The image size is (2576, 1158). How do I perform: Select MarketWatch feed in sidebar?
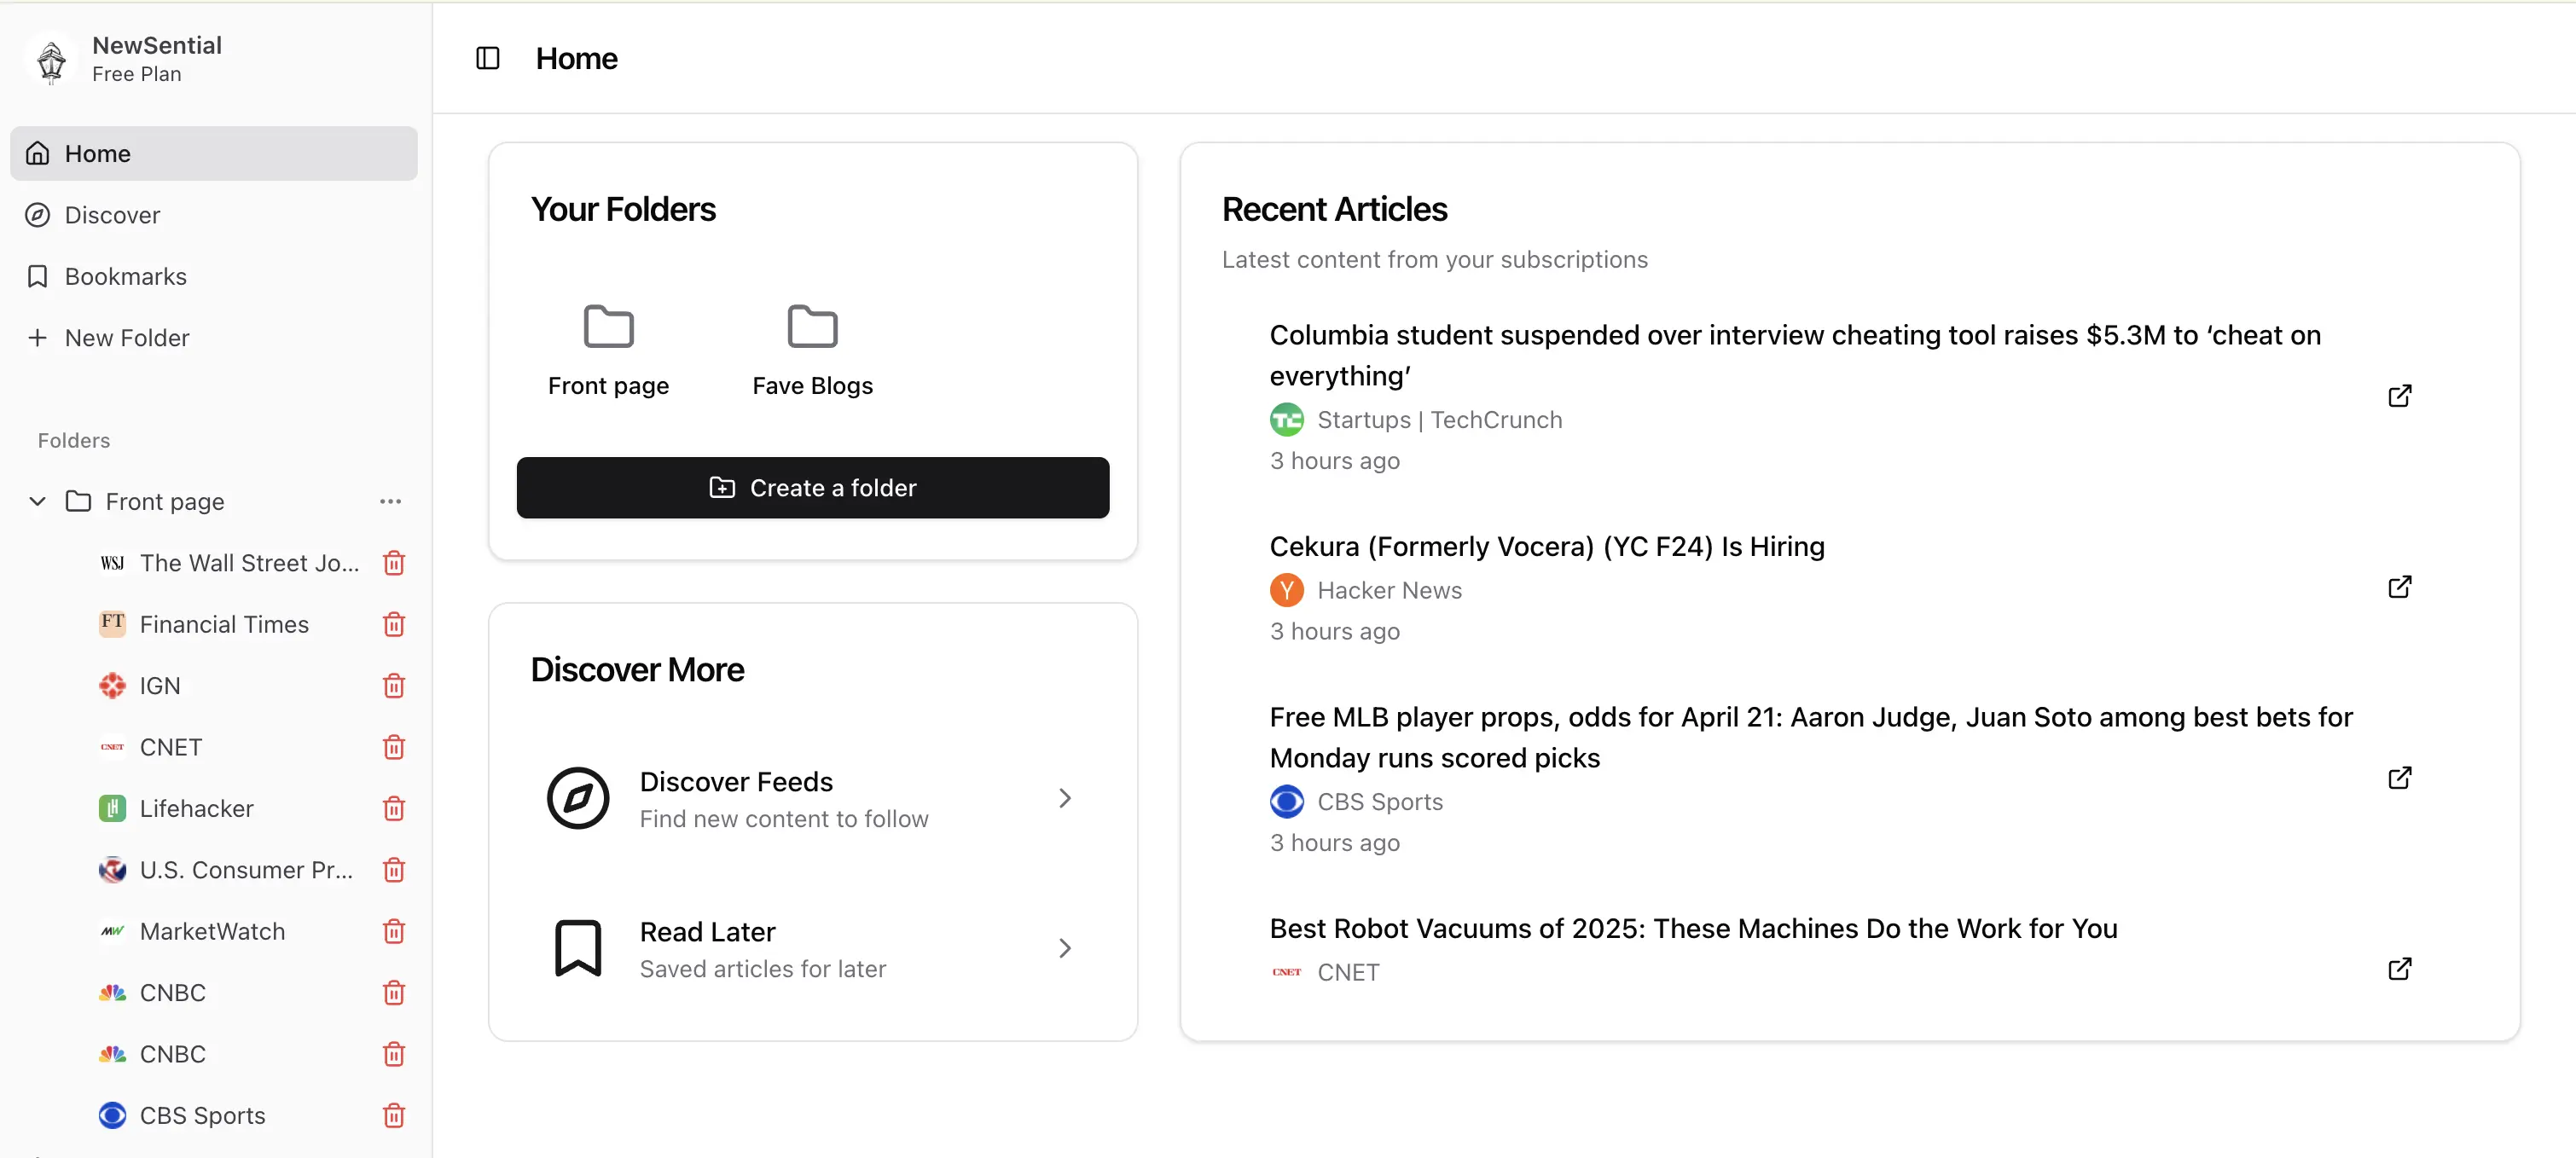click(212, 931)
